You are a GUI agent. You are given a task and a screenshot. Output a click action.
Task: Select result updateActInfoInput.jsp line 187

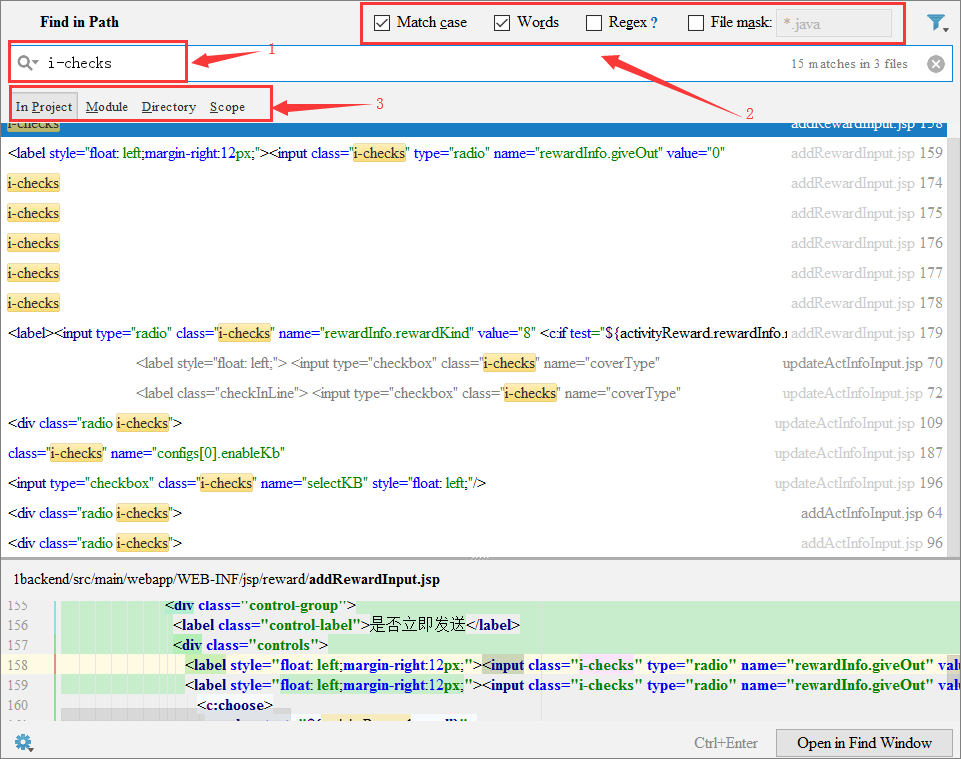(474, 453)
